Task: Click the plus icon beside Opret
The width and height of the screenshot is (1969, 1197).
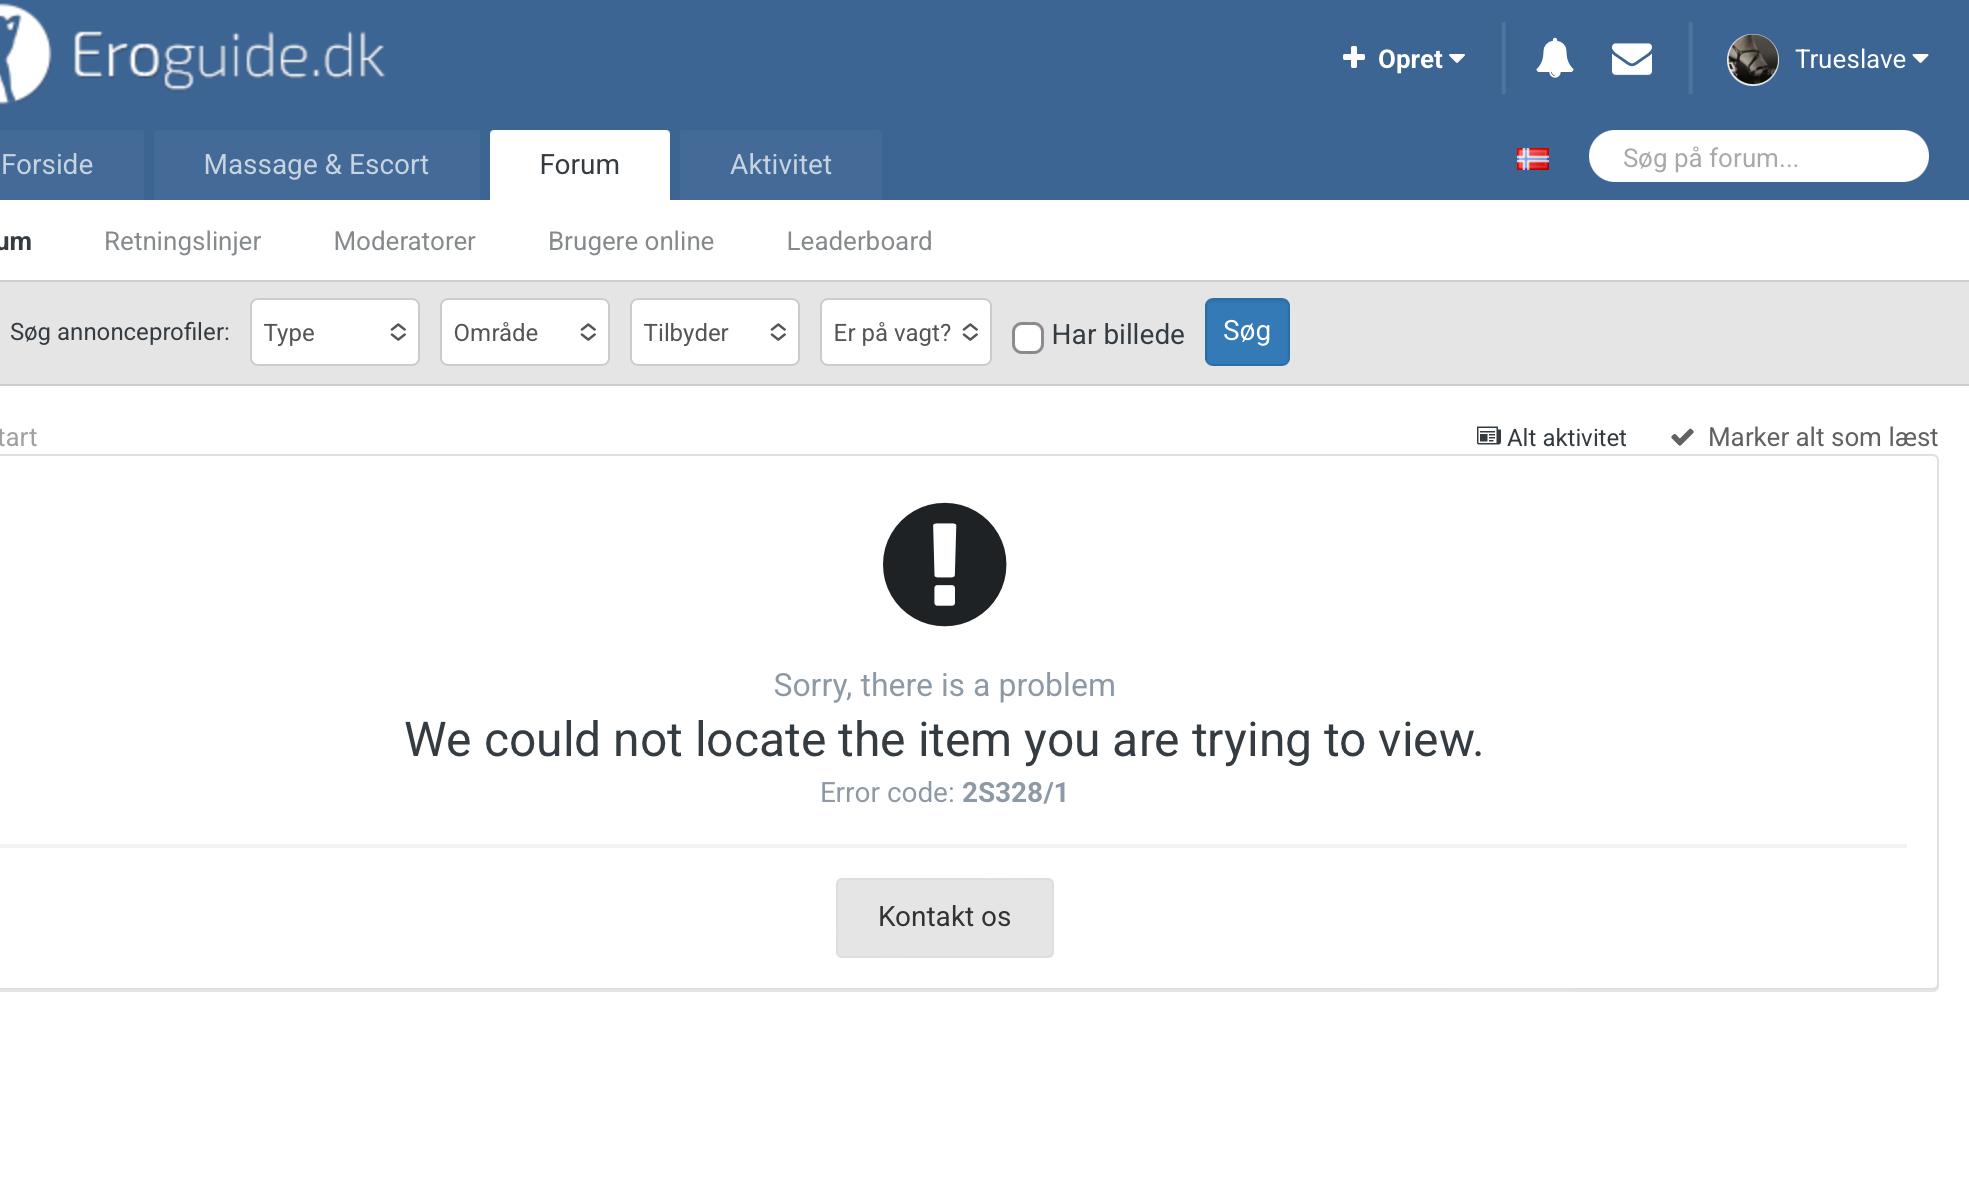Action: (x=1353, y=58)
